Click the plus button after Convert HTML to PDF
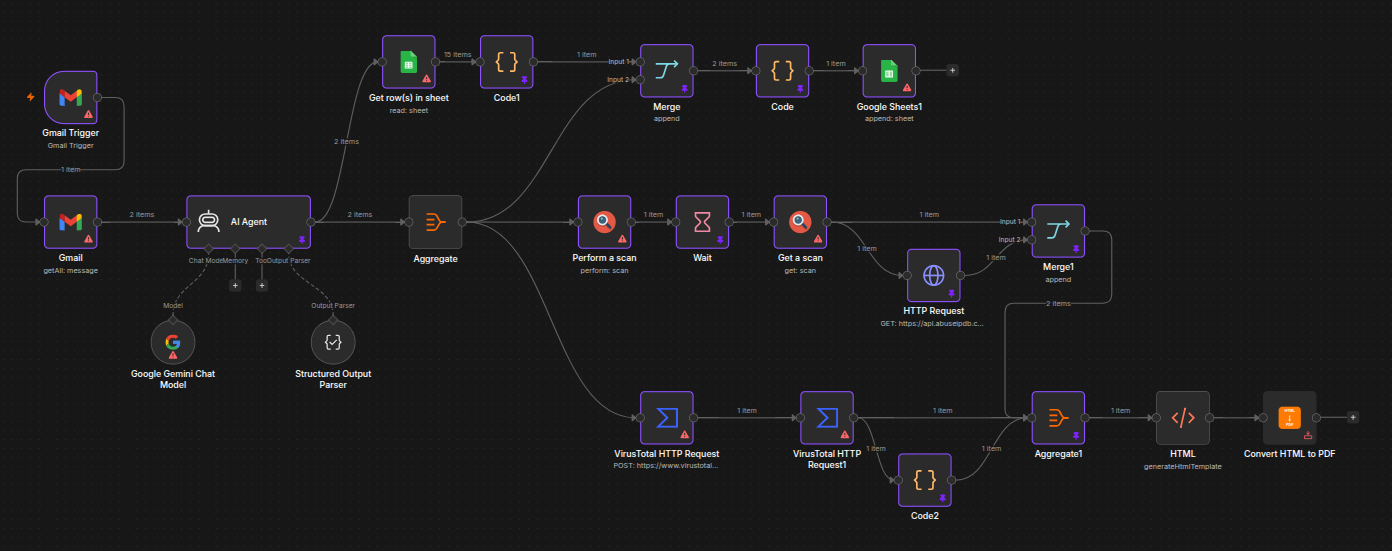This screenshot has height=551, width=1392. click(1353, 418)
